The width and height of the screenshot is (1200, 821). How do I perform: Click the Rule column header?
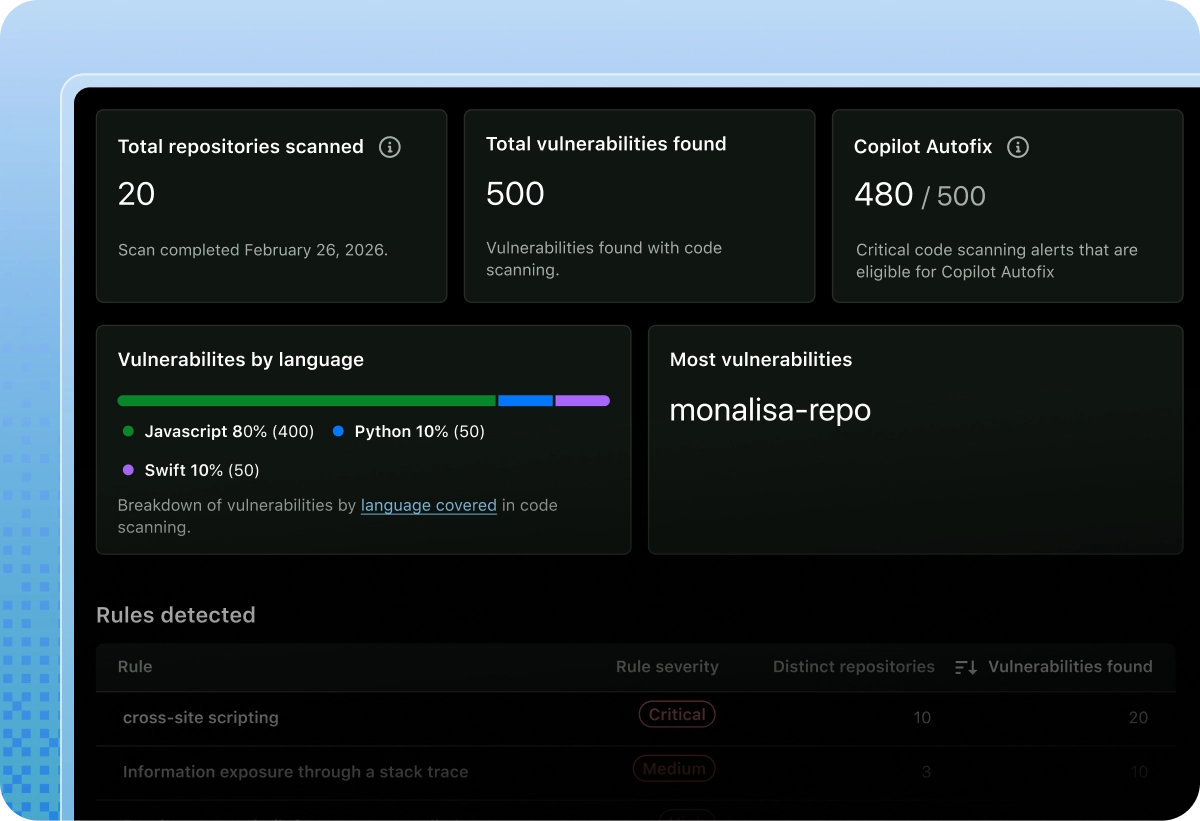(135, 667)
